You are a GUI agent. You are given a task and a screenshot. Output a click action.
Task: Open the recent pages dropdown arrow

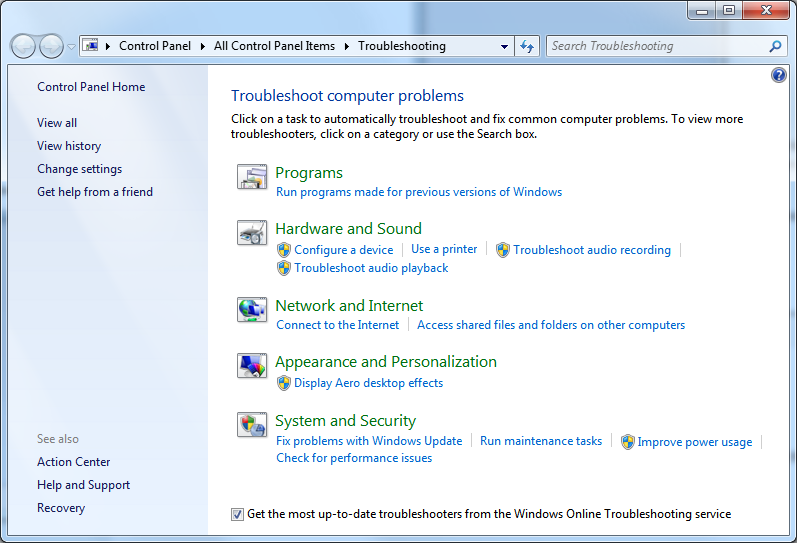(71, 47)
